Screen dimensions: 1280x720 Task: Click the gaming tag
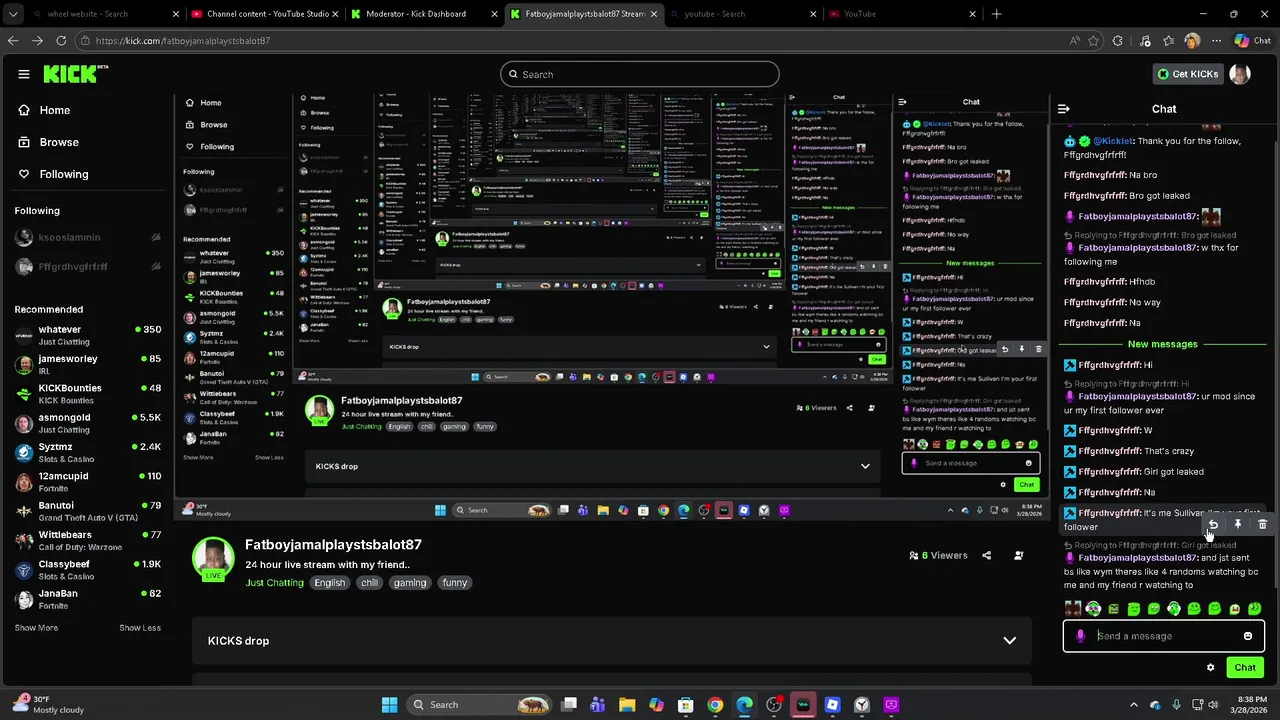(410, 583)
